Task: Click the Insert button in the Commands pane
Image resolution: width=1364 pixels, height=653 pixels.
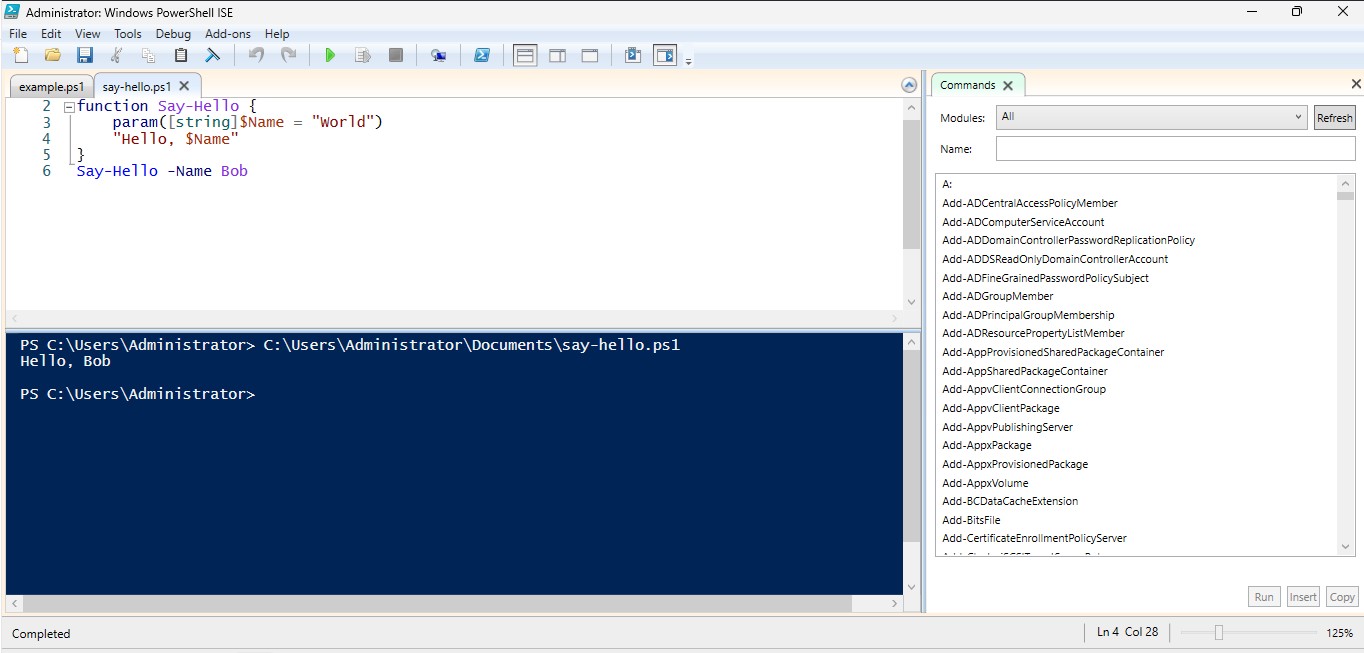Action: coord(1303,597)
